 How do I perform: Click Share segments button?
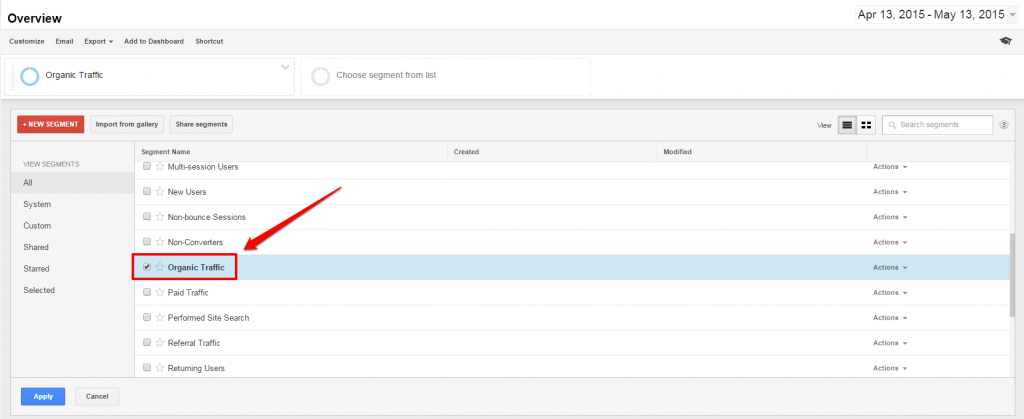[201, 124]
